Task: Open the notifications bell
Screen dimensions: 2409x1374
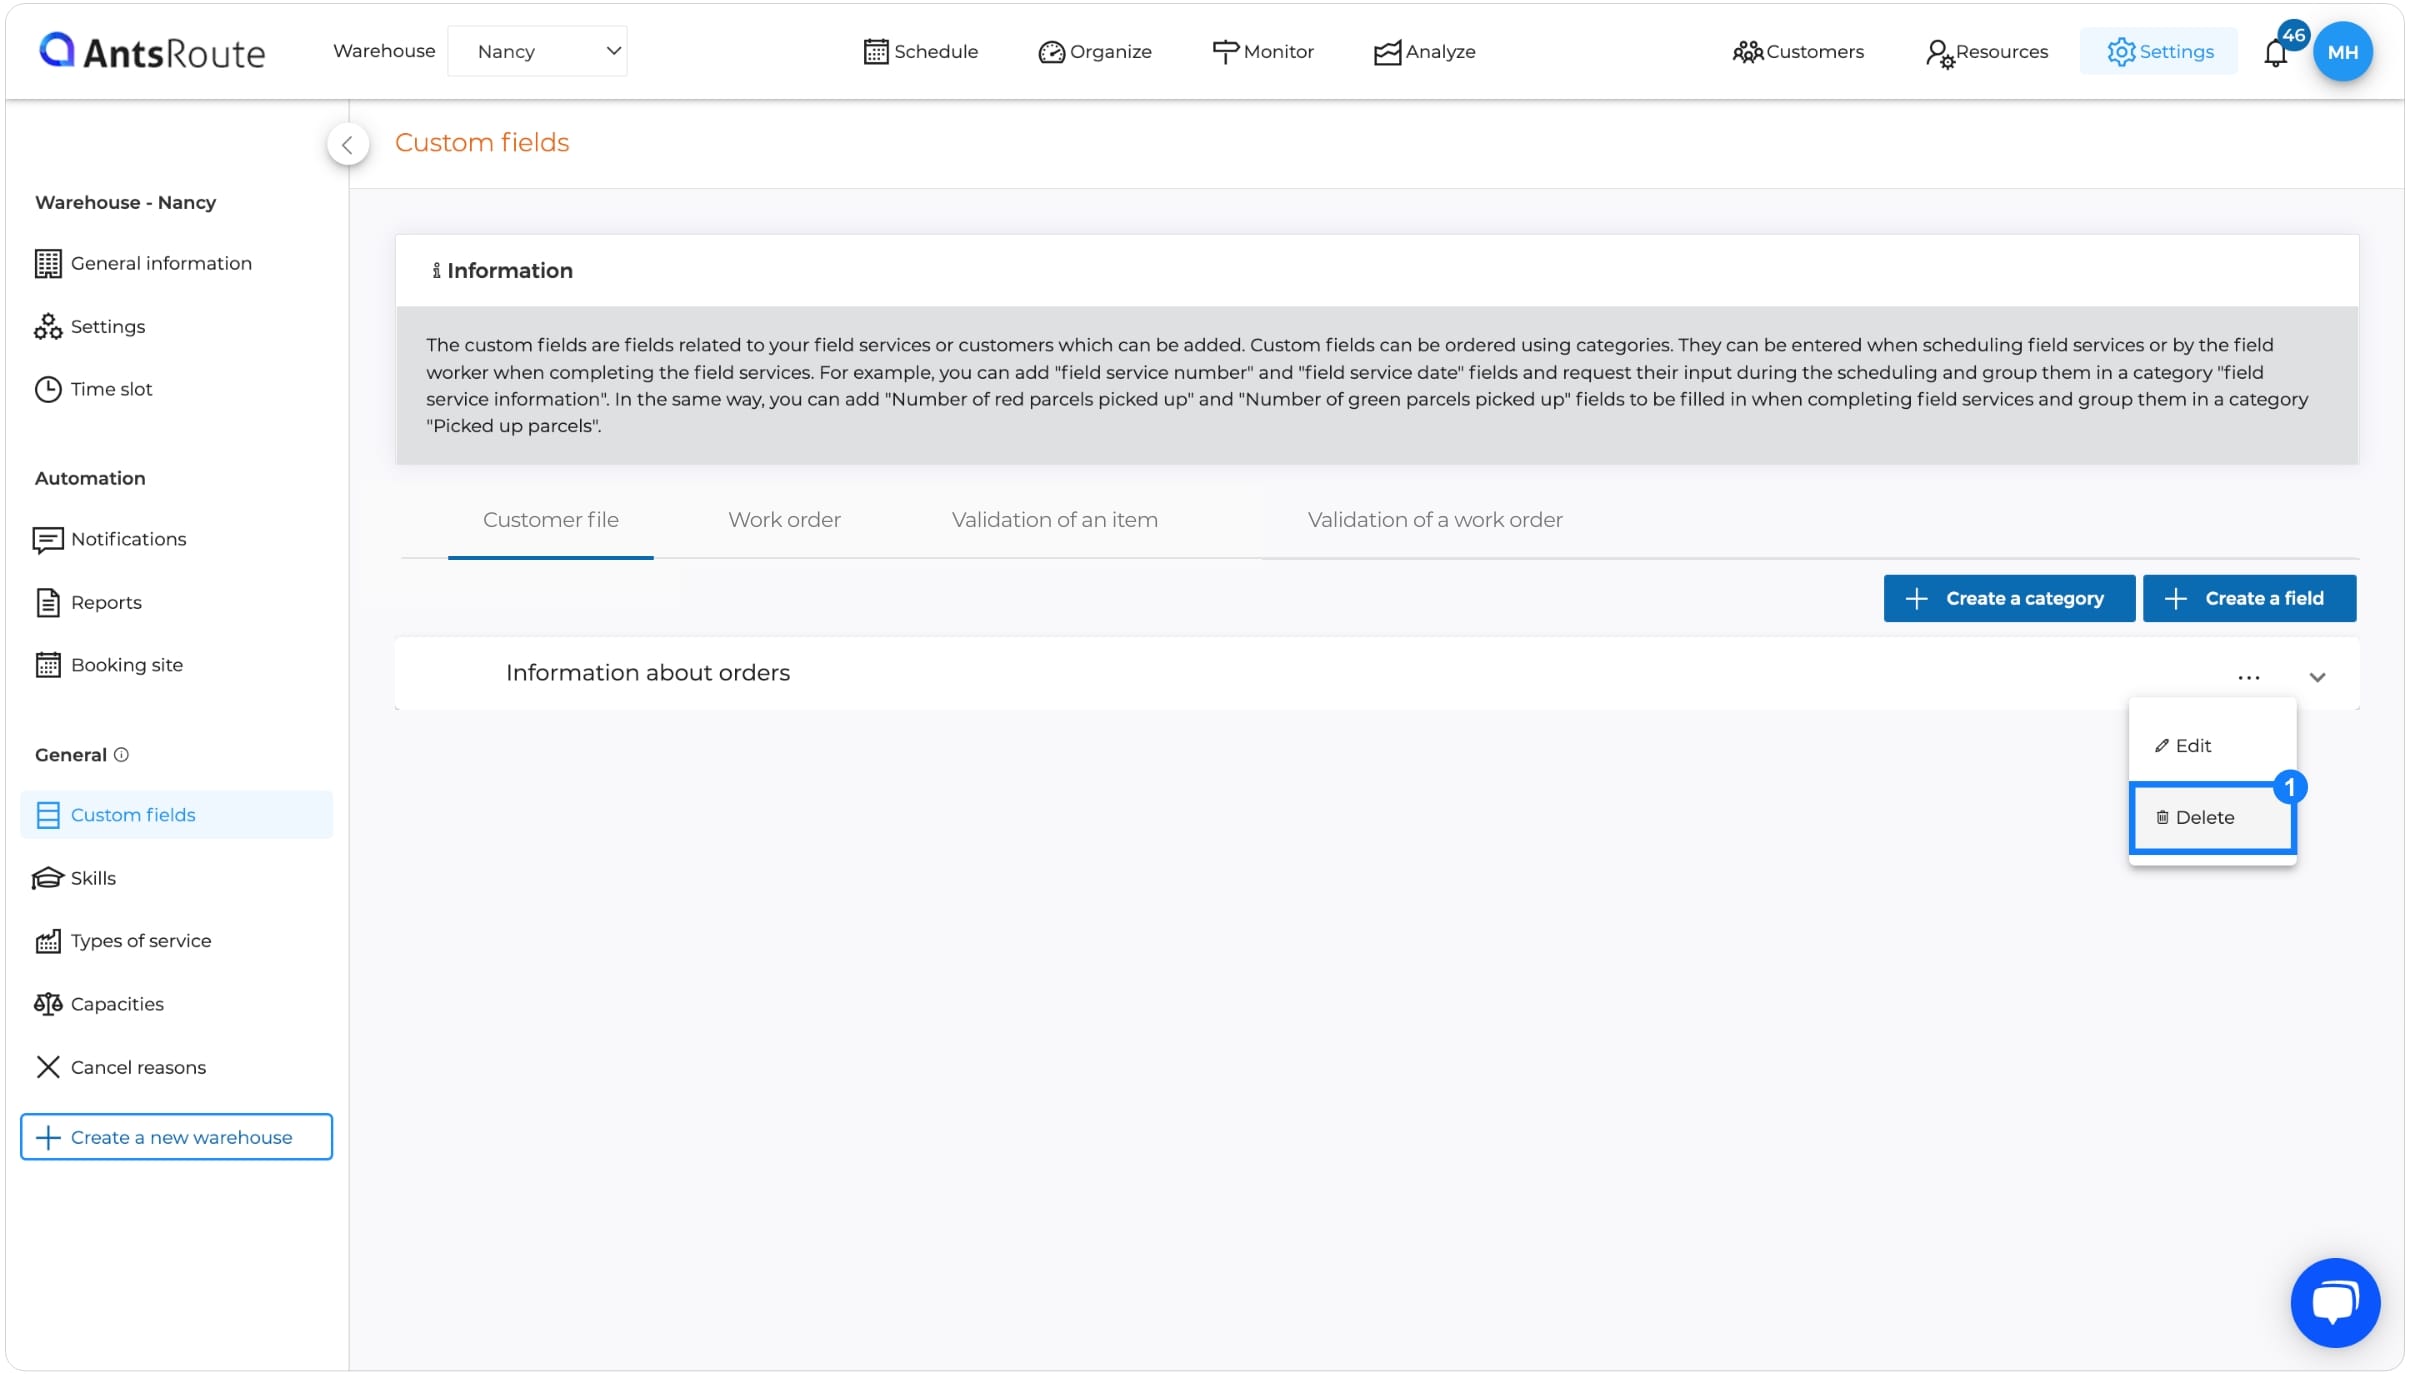Action: click(x=2277, y=53)
